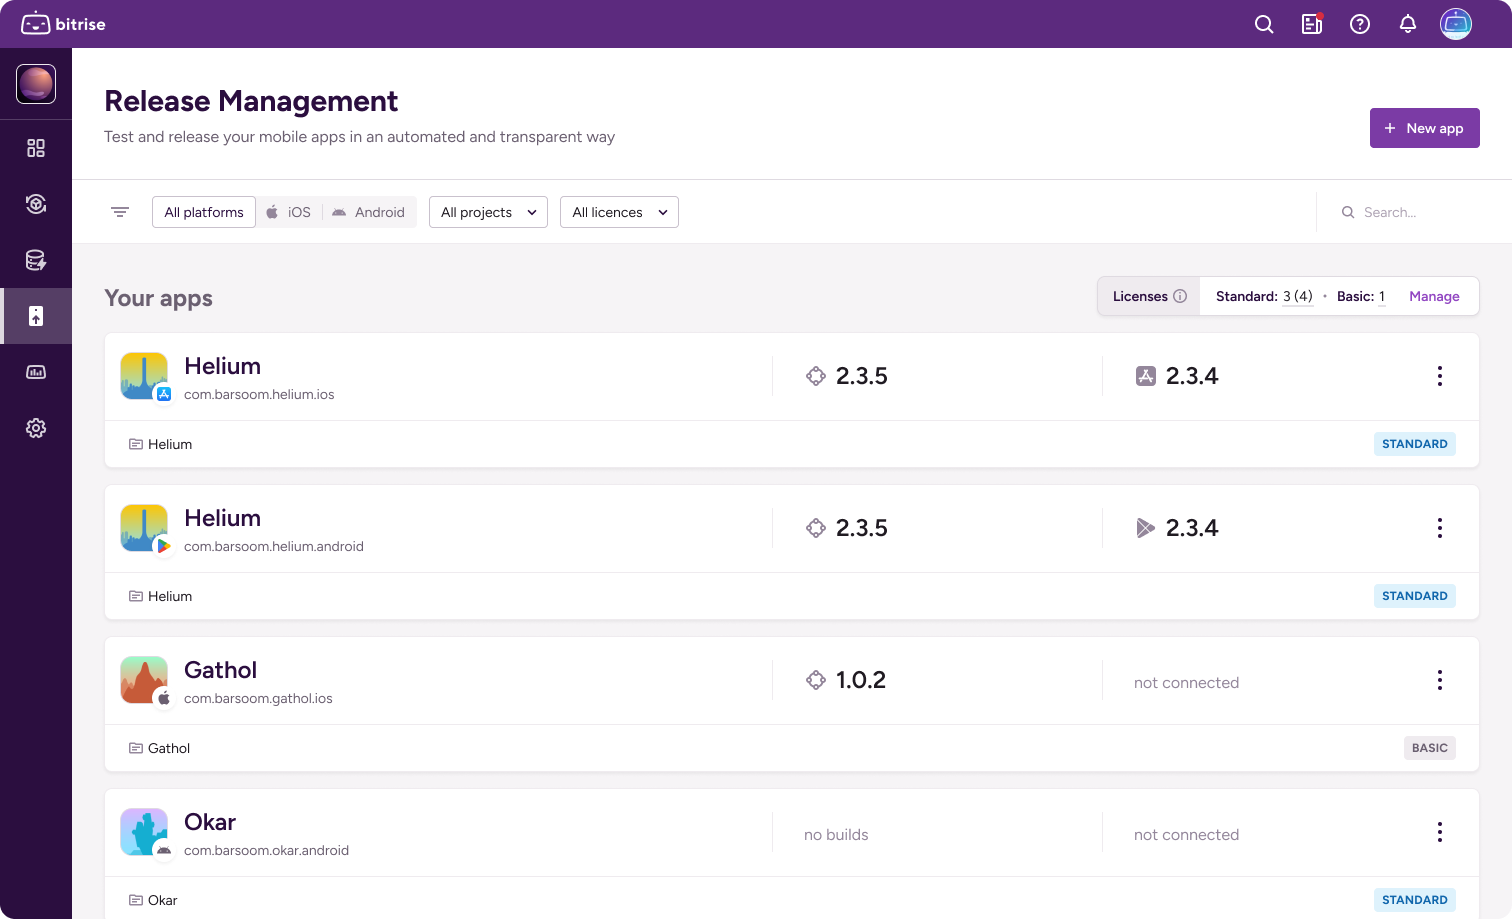This screenshot has width=1512, height=919.
Task: Open Okar app icon
Action: tap(144, 832)
